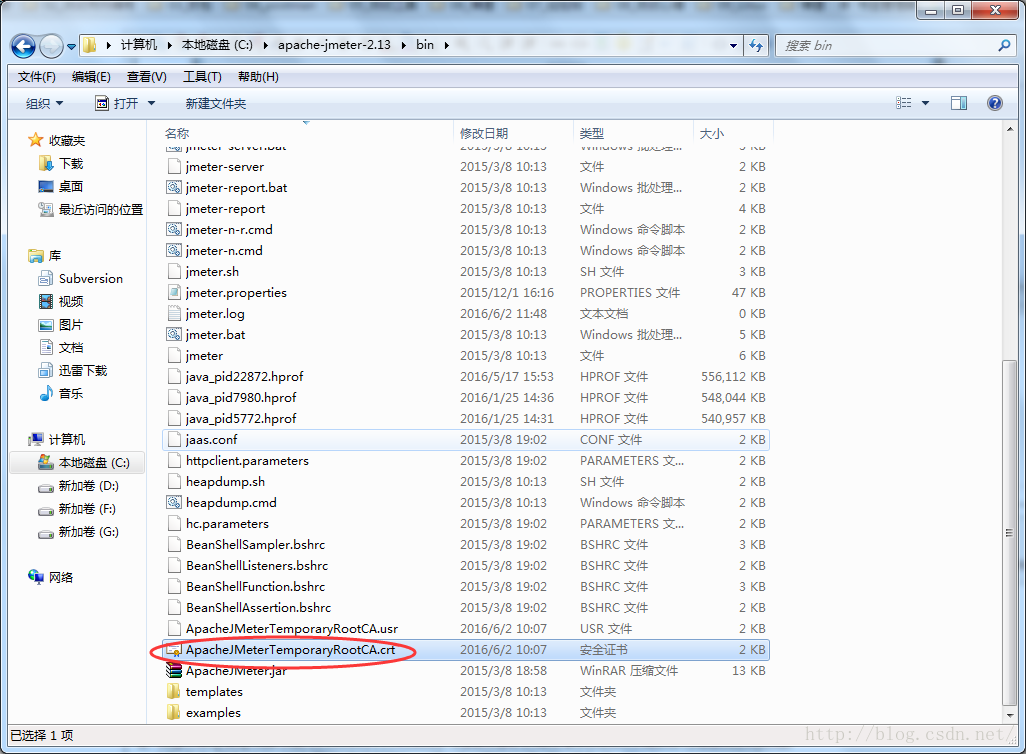Select jaas.conf file row
Screen dimensions: 1026x754
click(x=466, y=440)
